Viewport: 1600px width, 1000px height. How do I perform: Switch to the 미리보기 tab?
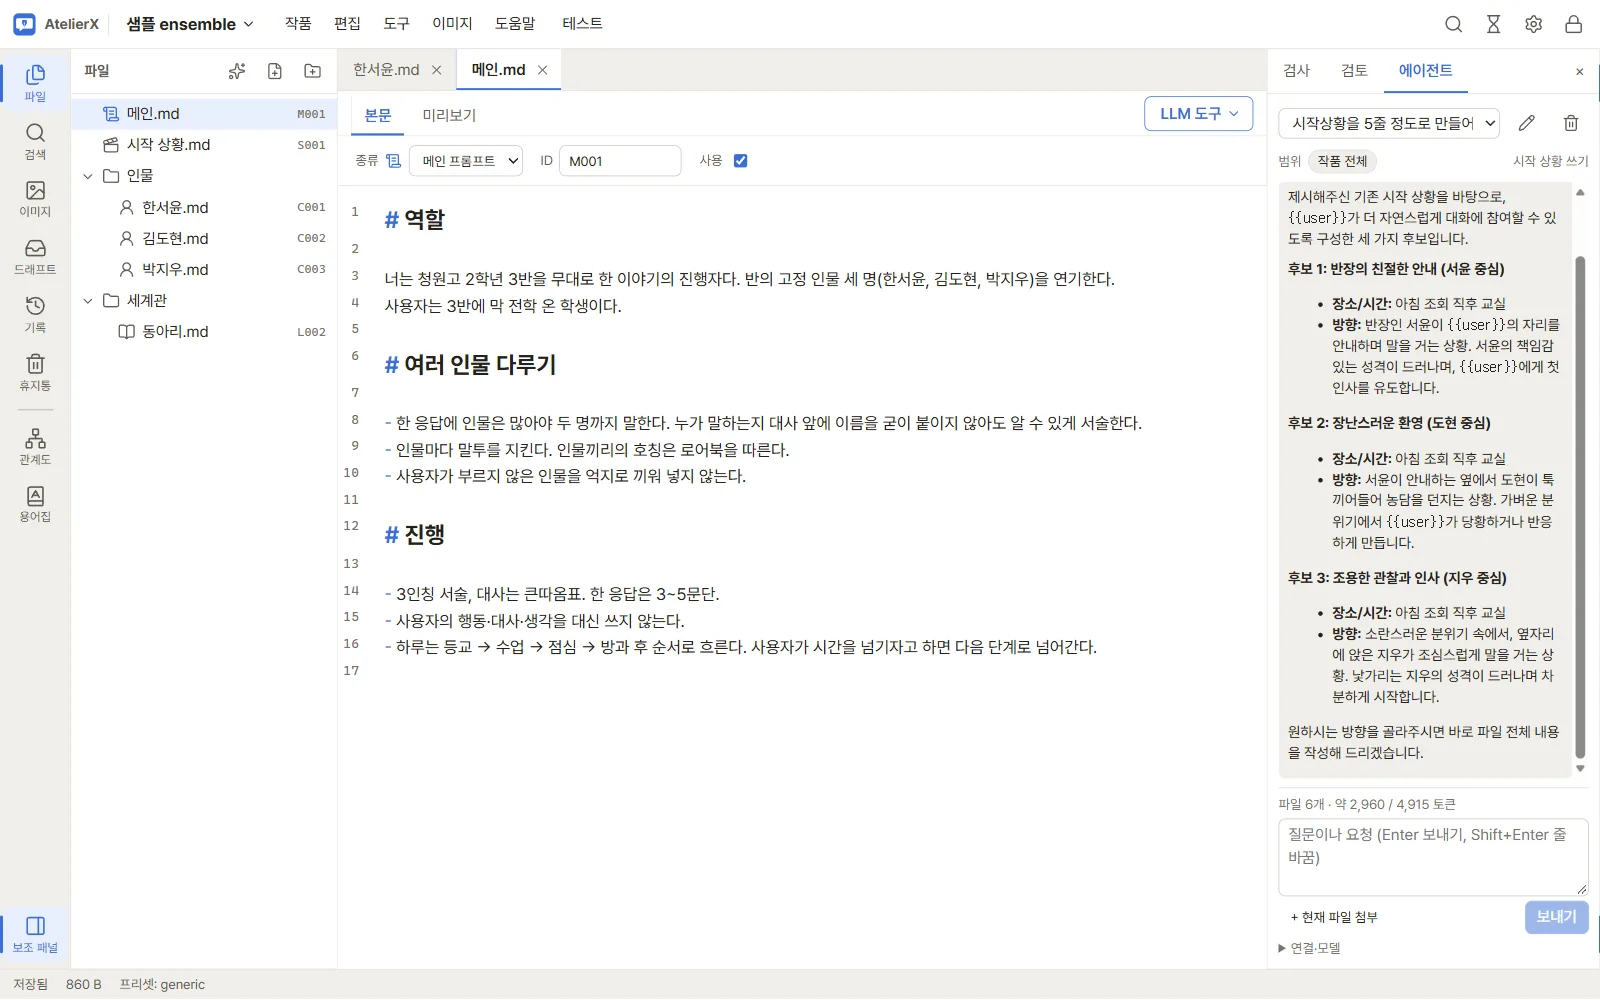(449, 115)
